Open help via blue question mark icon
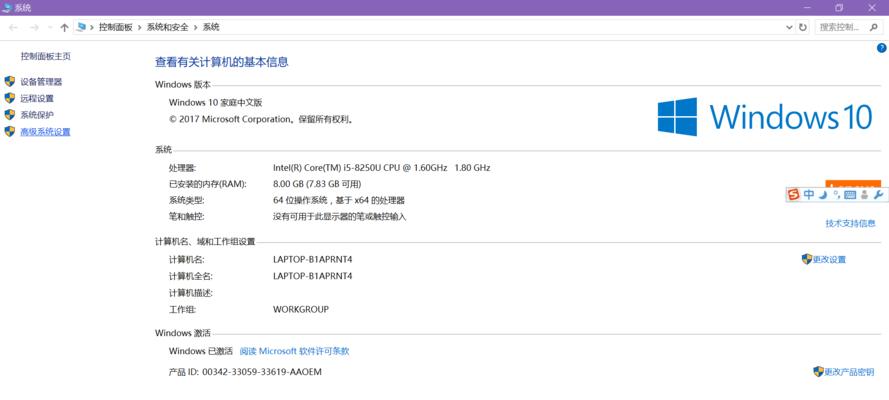This screenshot has width=889, height=400. point(882,48)
